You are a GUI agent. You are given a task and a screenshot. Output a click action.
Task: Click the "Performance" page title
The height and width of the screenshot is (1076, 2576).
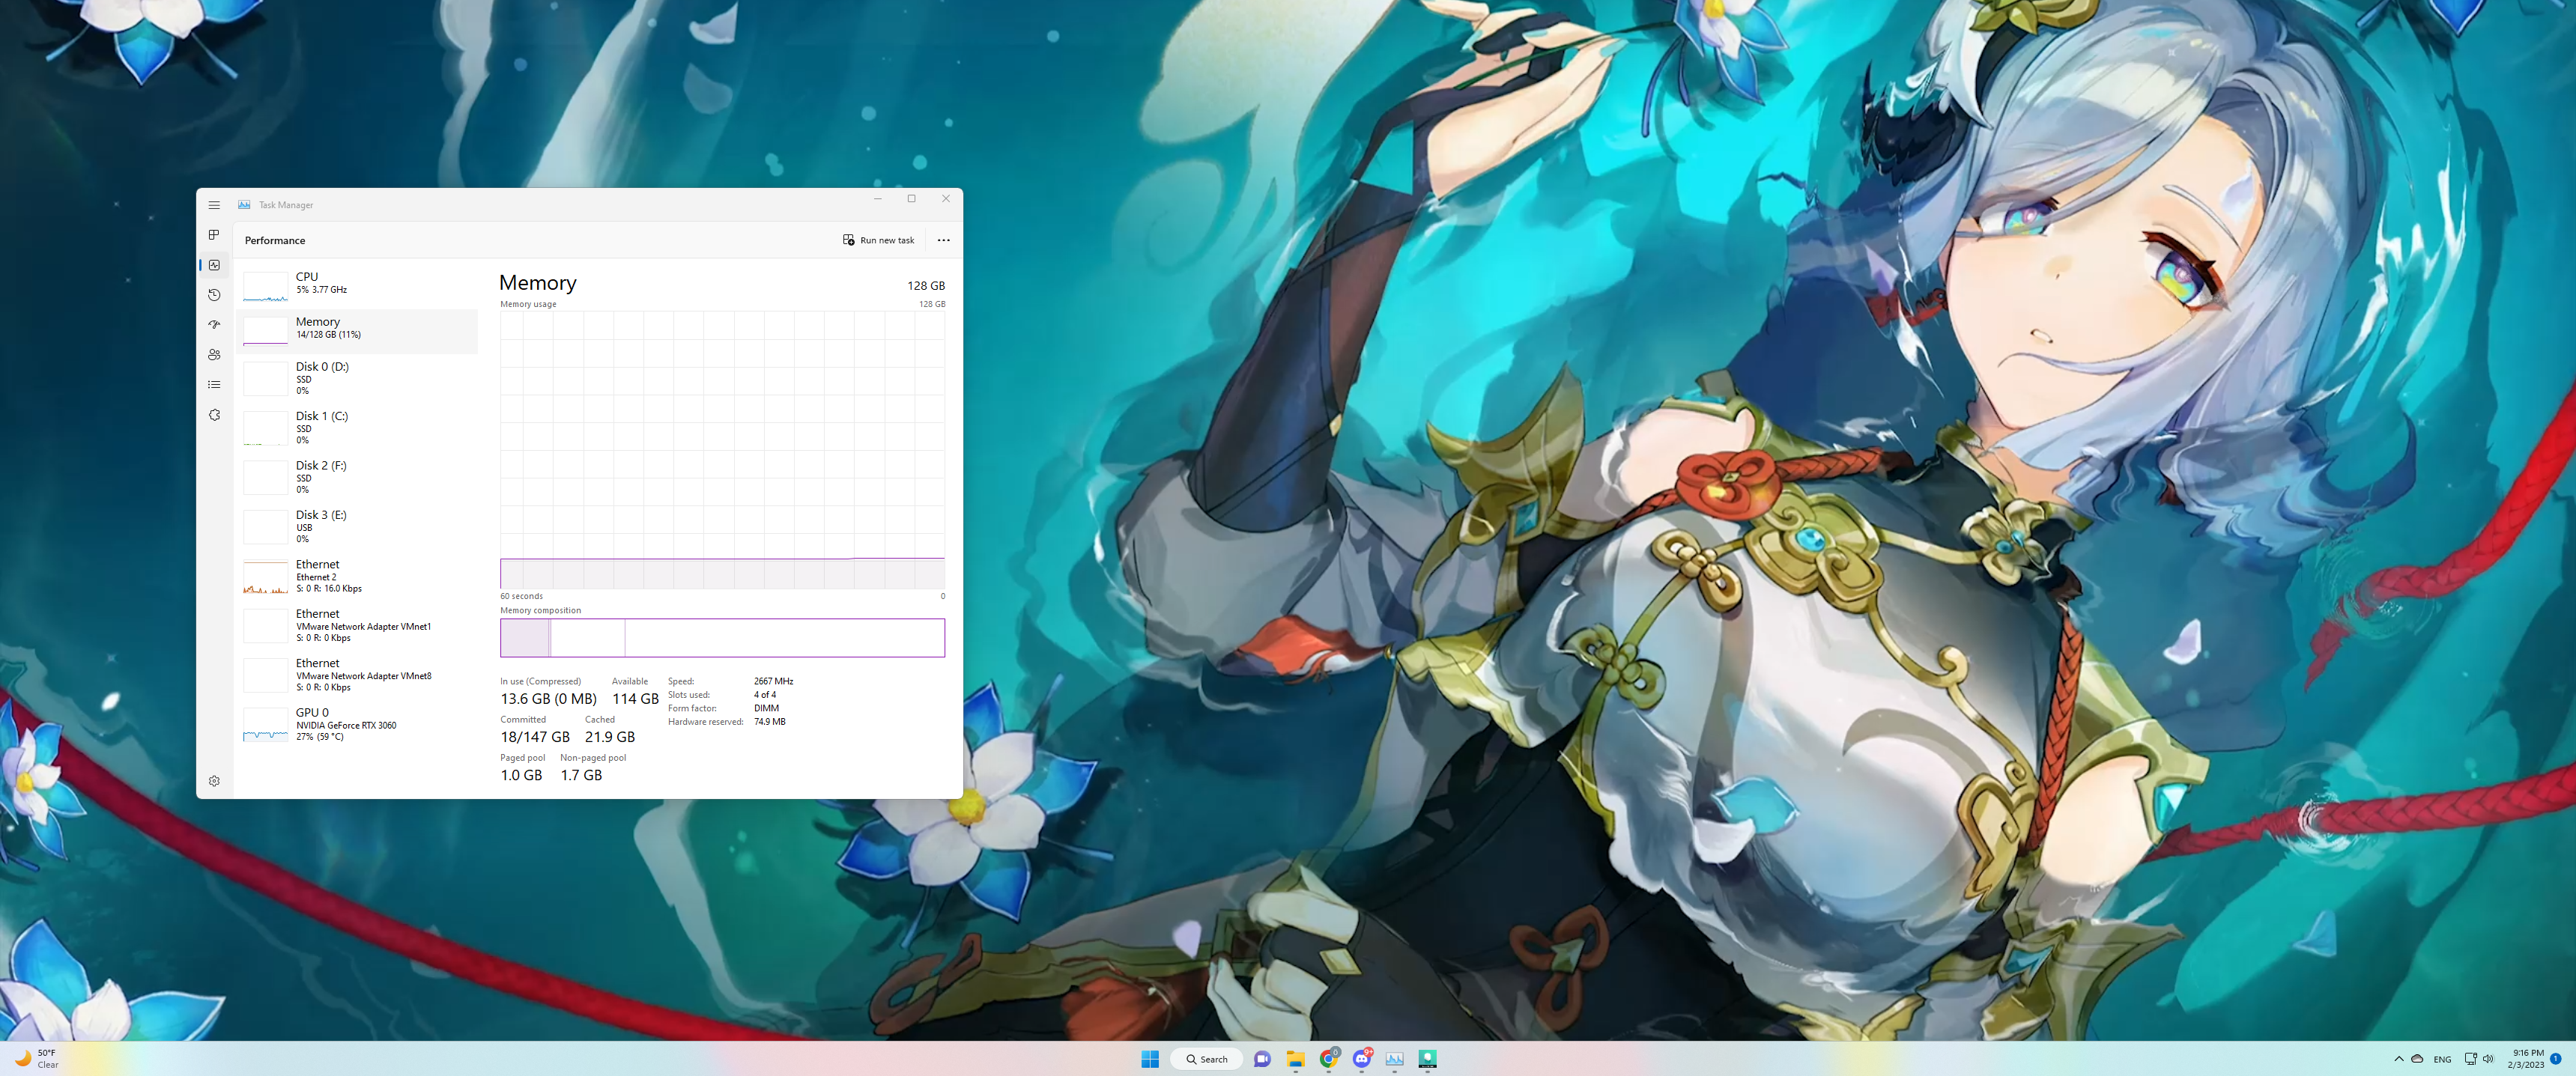[275, 241]
